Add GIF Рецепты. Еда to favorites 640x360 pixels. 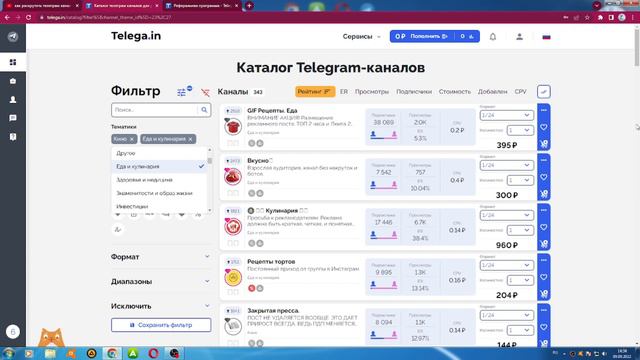pyautogui.click(x=544, y=127)
